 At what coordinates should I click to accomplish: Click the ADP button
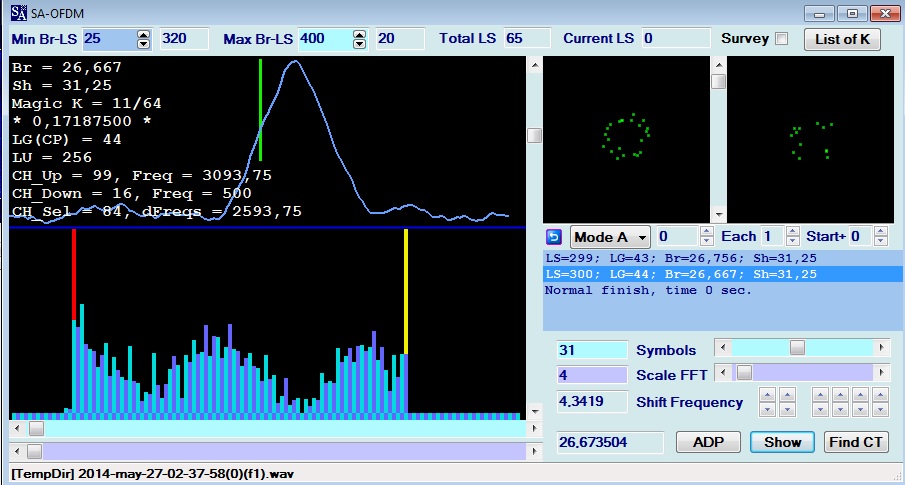[708, 442]
